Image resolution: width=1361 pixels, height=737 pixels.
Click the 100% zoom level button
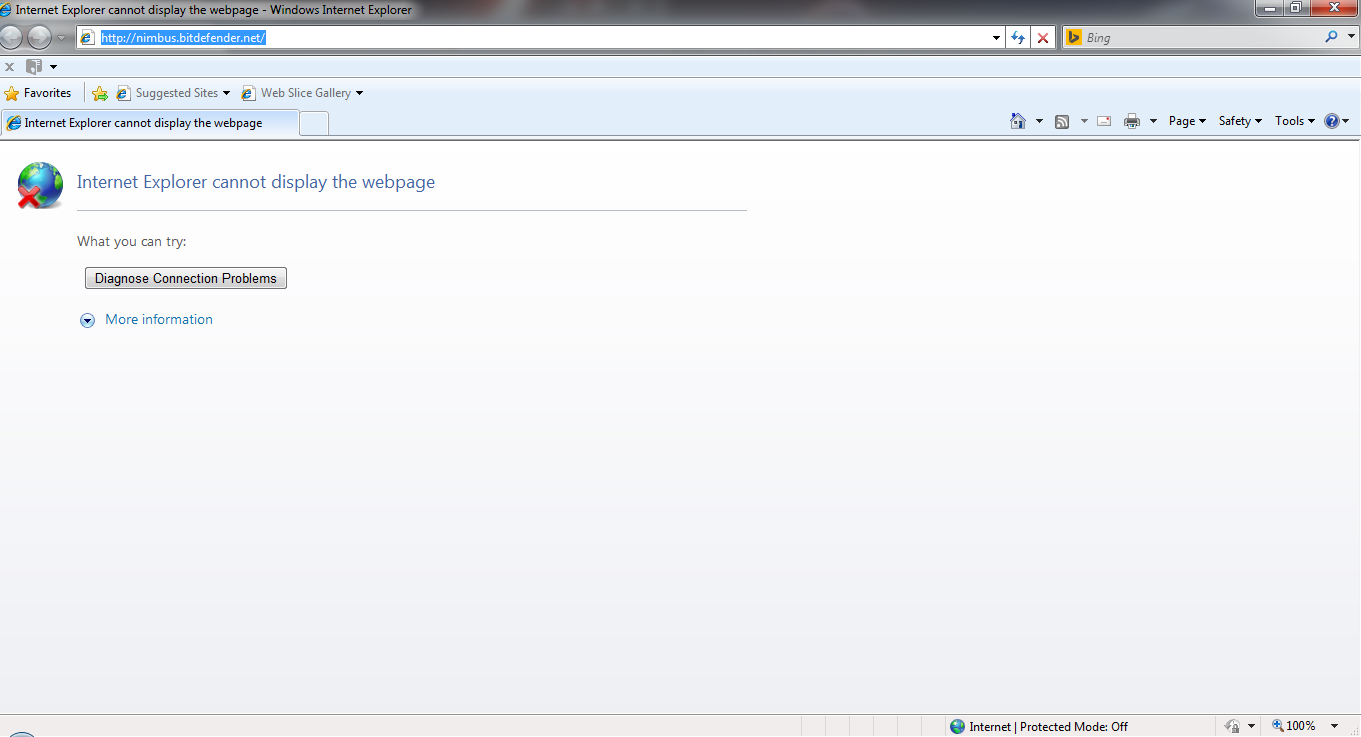(x=1293, y=726)
